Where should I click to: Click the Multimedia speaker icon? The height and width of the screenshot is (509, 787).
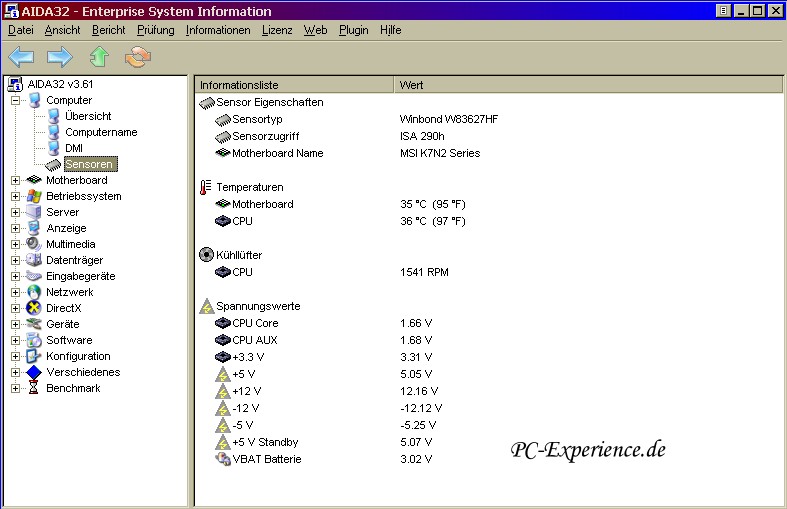tap(34, 244)
